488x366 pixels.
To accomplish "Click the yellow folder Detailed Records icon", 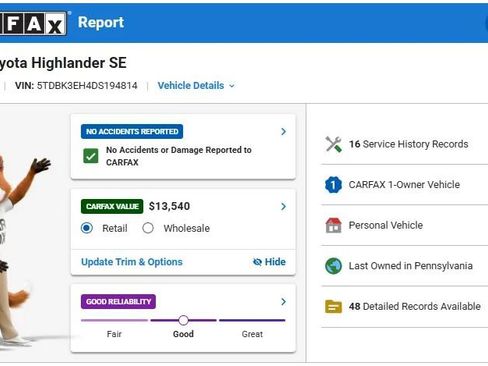I will click(x=333, y=306).
